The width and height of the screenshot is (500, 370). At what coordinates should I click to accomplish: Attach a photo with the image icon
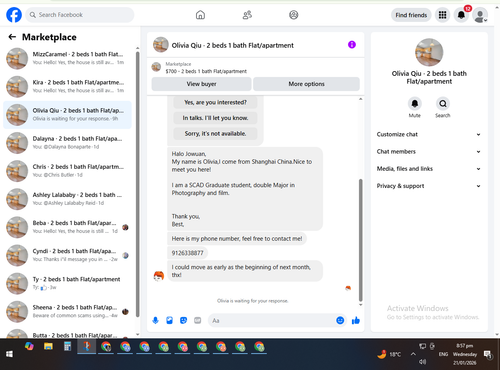coord(169,320)
